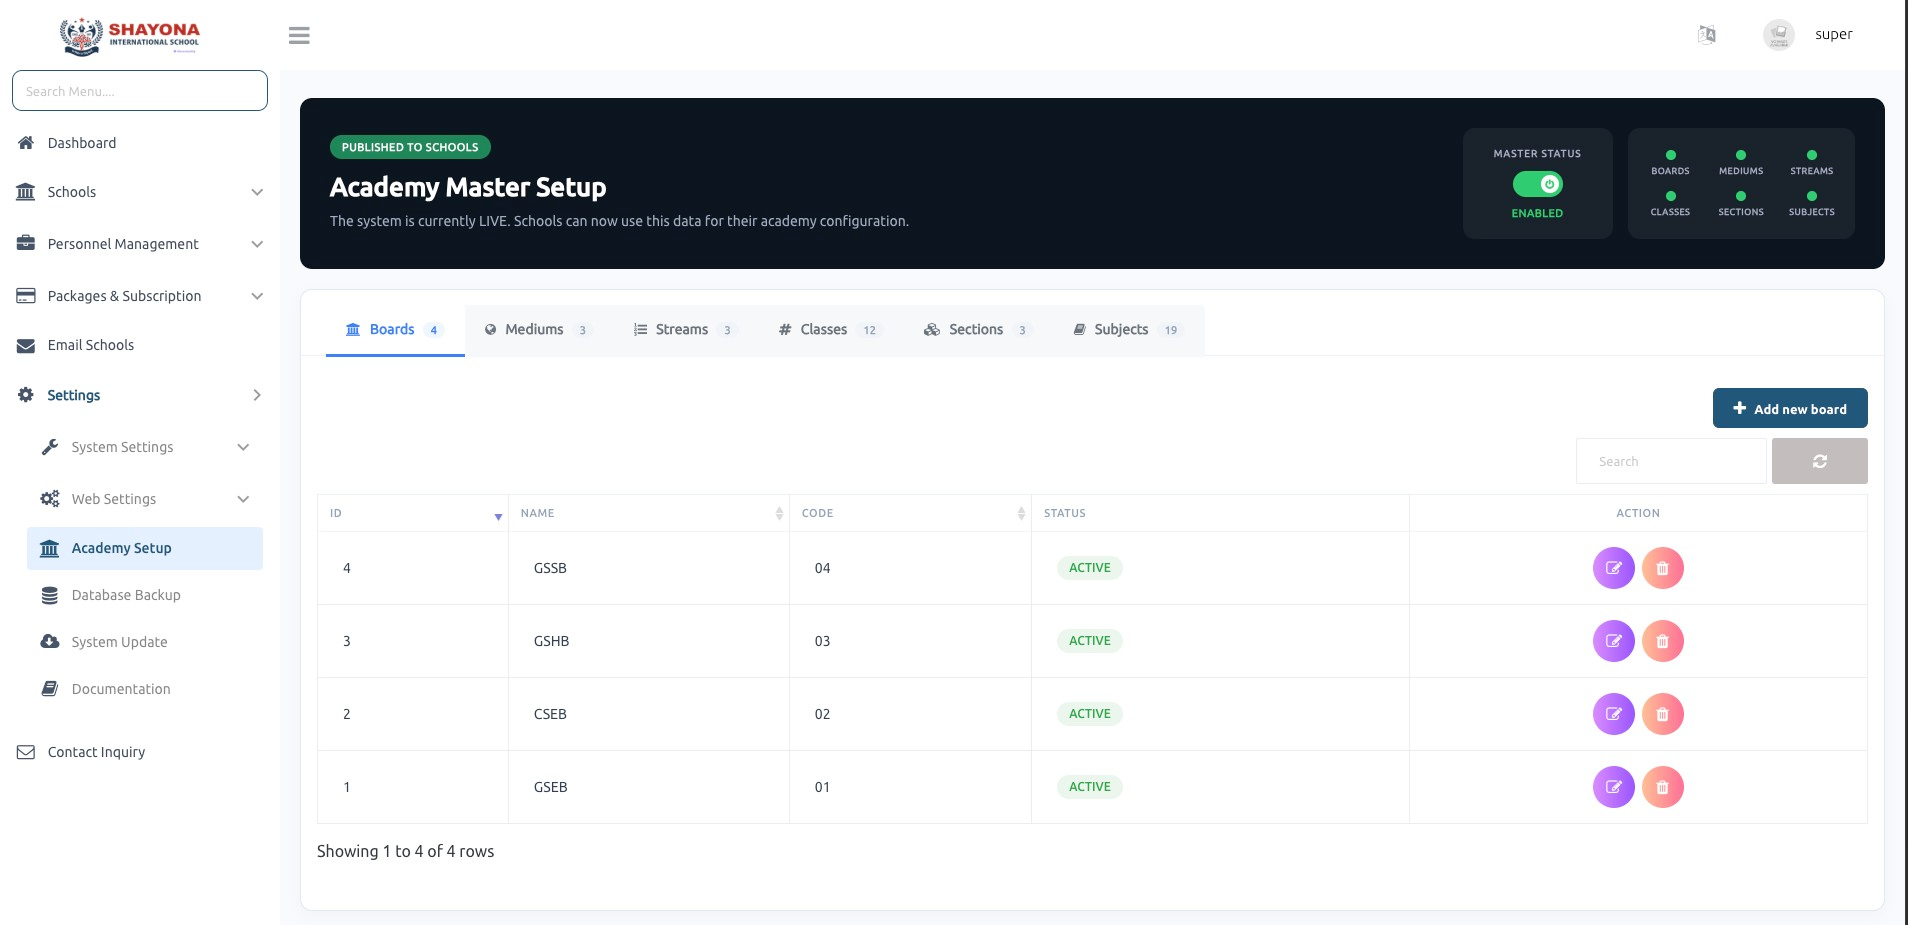The height and width of the screenshot is (925, 1908).
Task: Click the Personnel Management briefcase icon
Action: tap(26, 243)
